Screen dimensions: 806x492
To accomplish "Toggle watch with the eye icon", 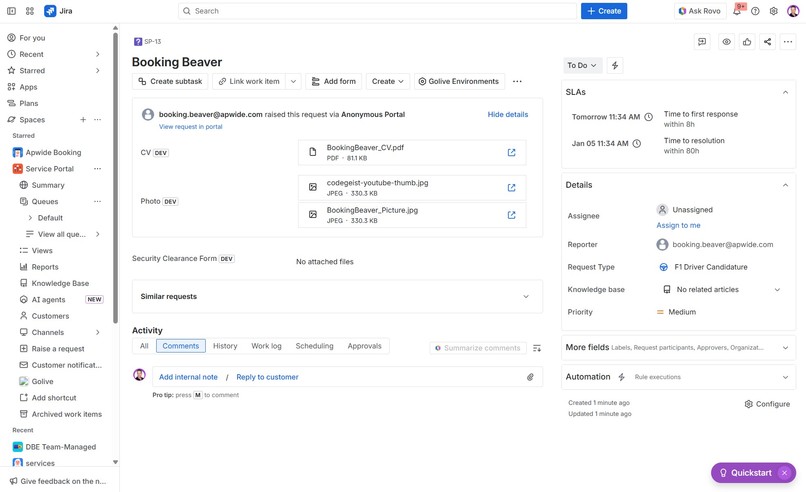I will pyautogui.click(x=726, y=42).
